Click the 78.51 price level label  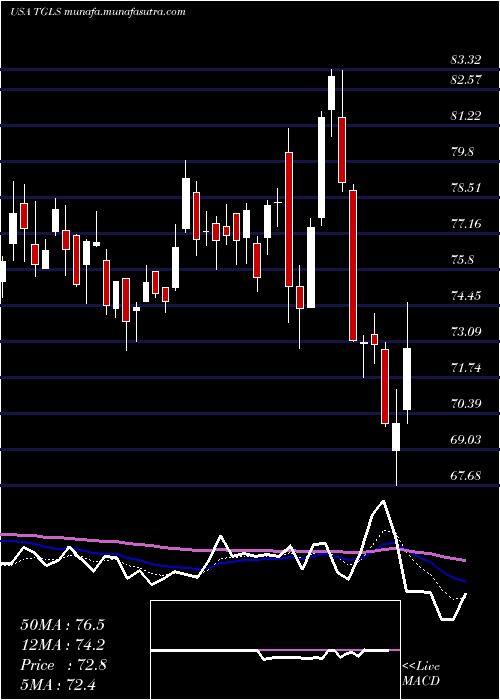click(466, 188)
